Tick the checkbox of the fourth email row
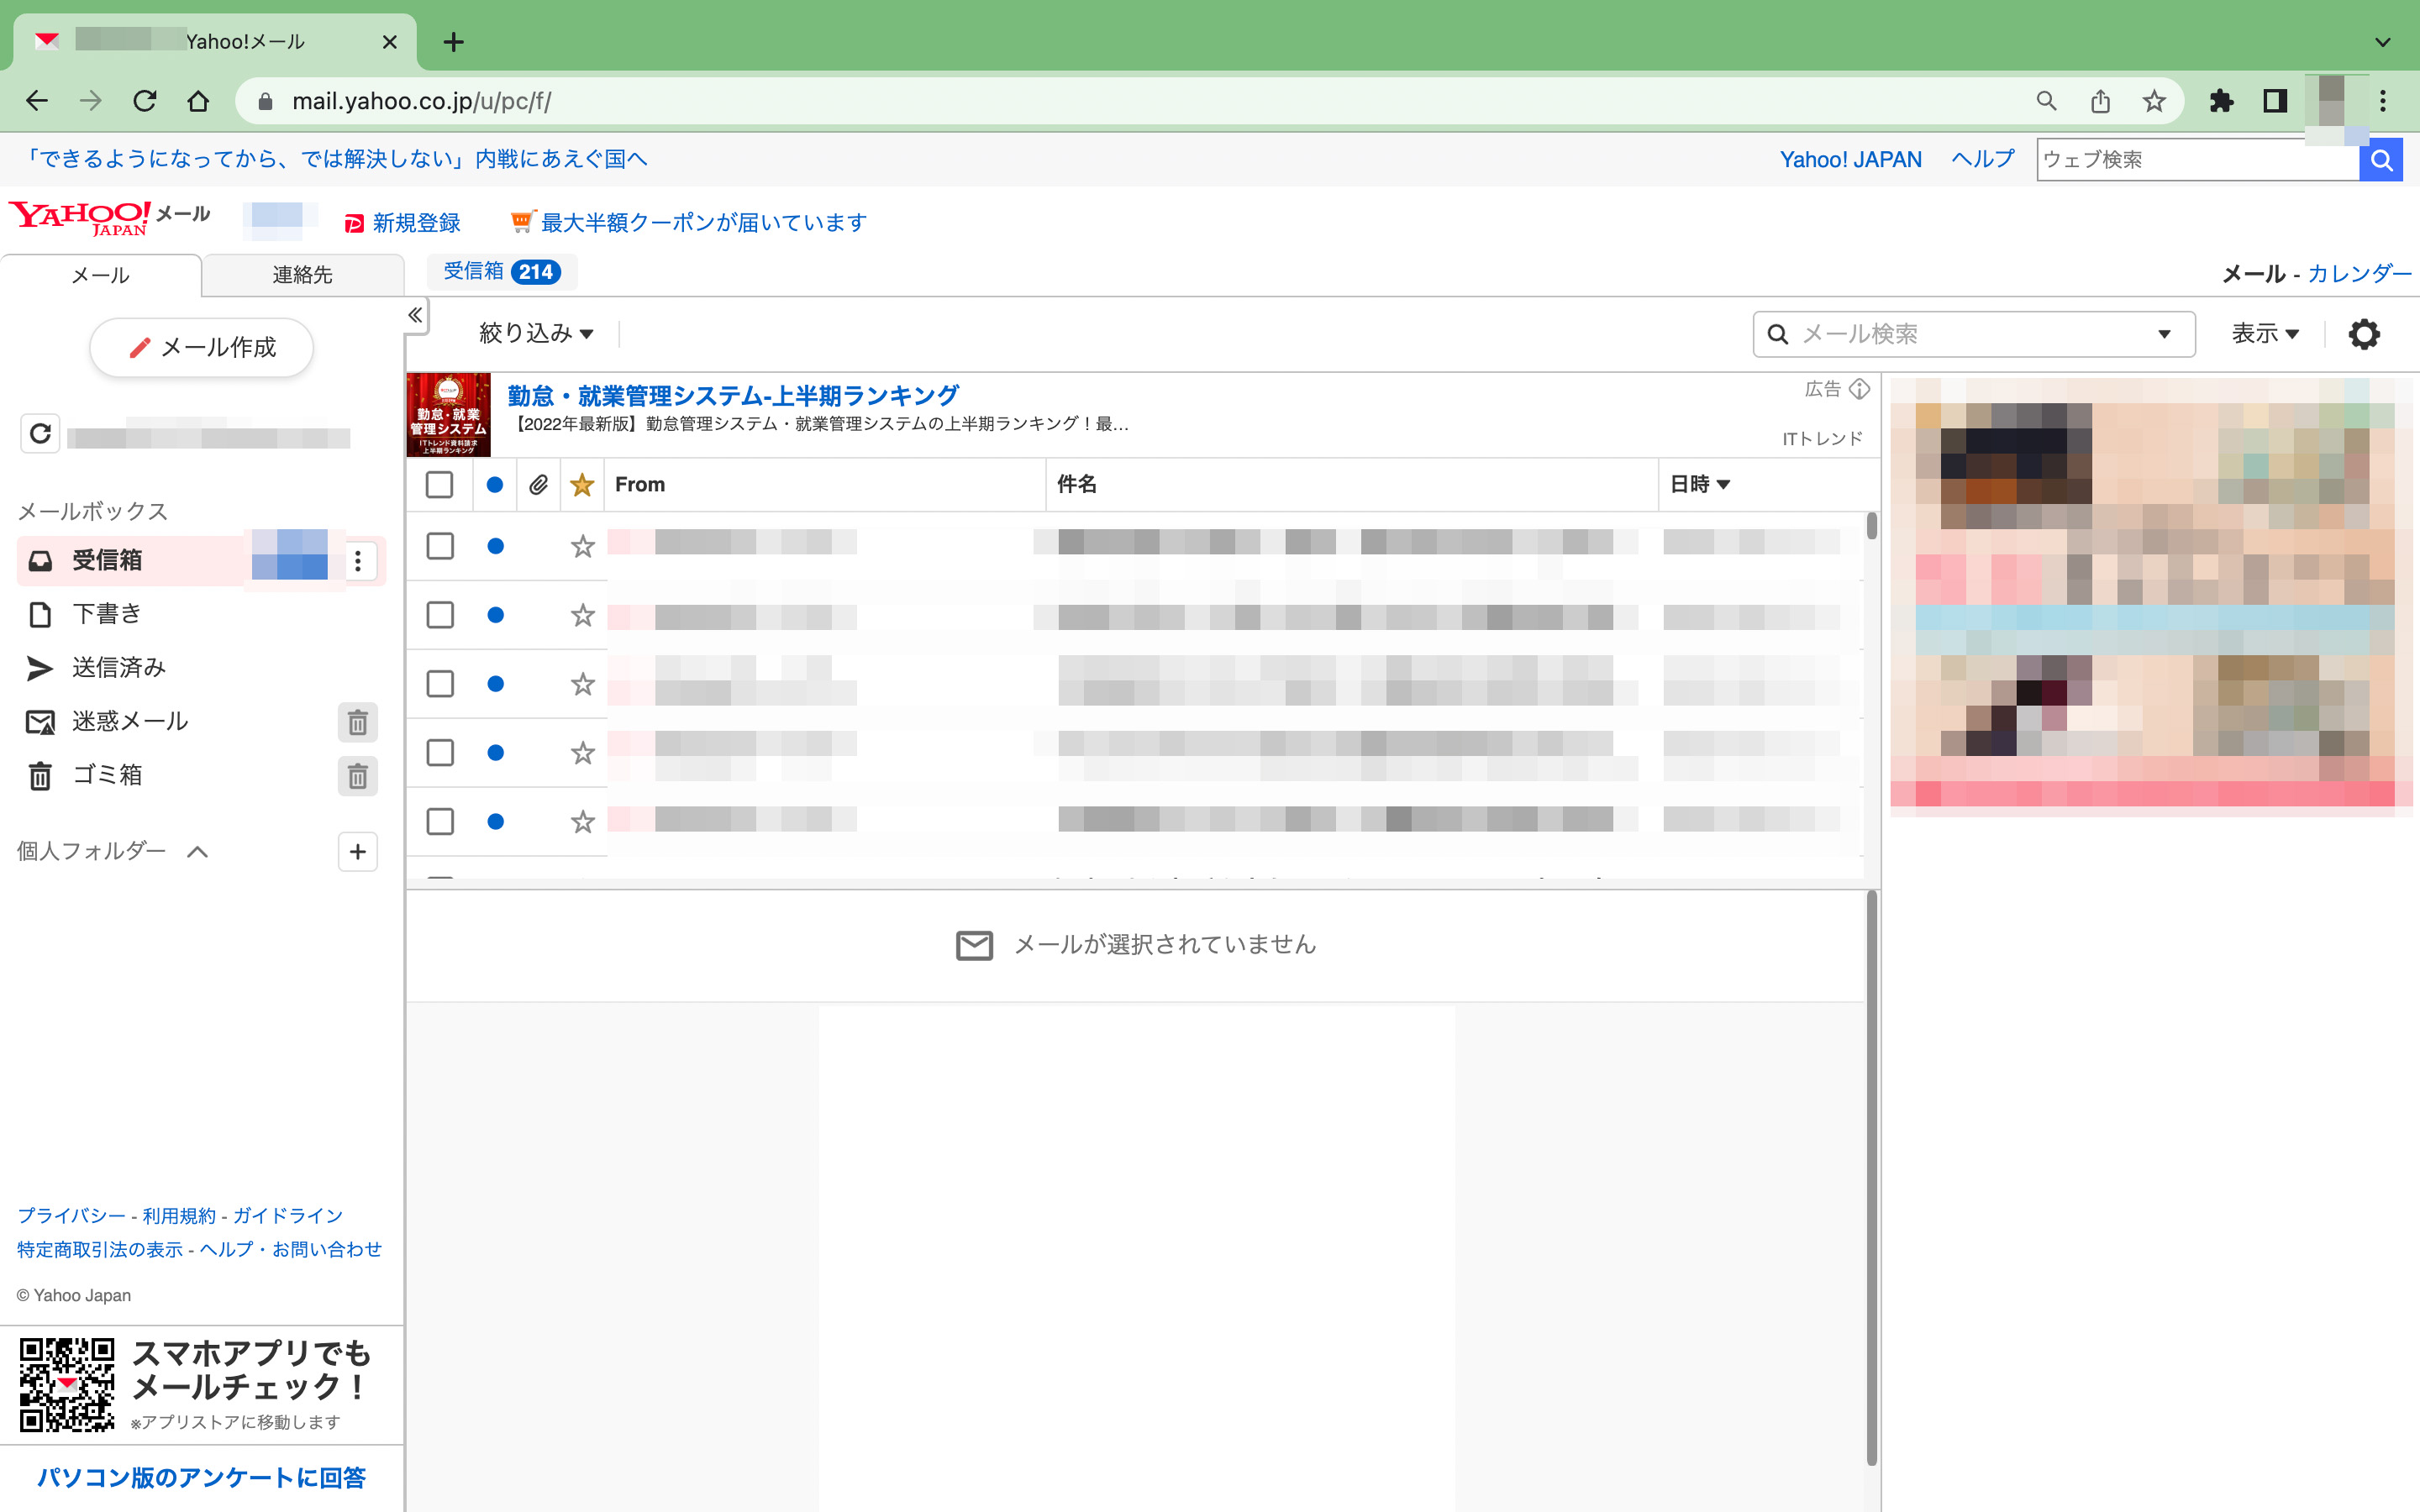This screenshot has height=1512, width=2420. click(440, 753)
